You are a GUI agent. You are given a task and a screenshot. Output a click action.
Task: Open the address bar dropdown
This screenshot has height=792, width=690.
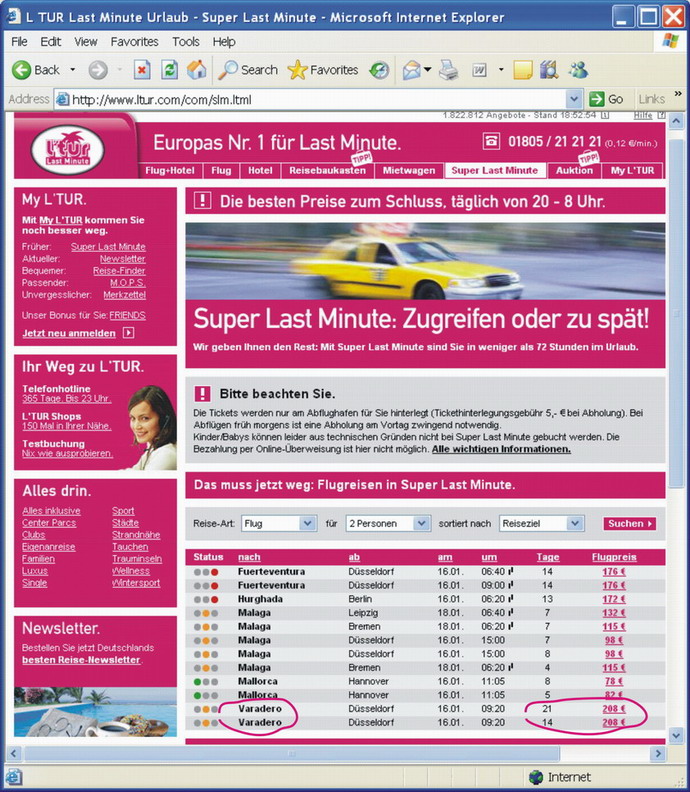(573, 99)
